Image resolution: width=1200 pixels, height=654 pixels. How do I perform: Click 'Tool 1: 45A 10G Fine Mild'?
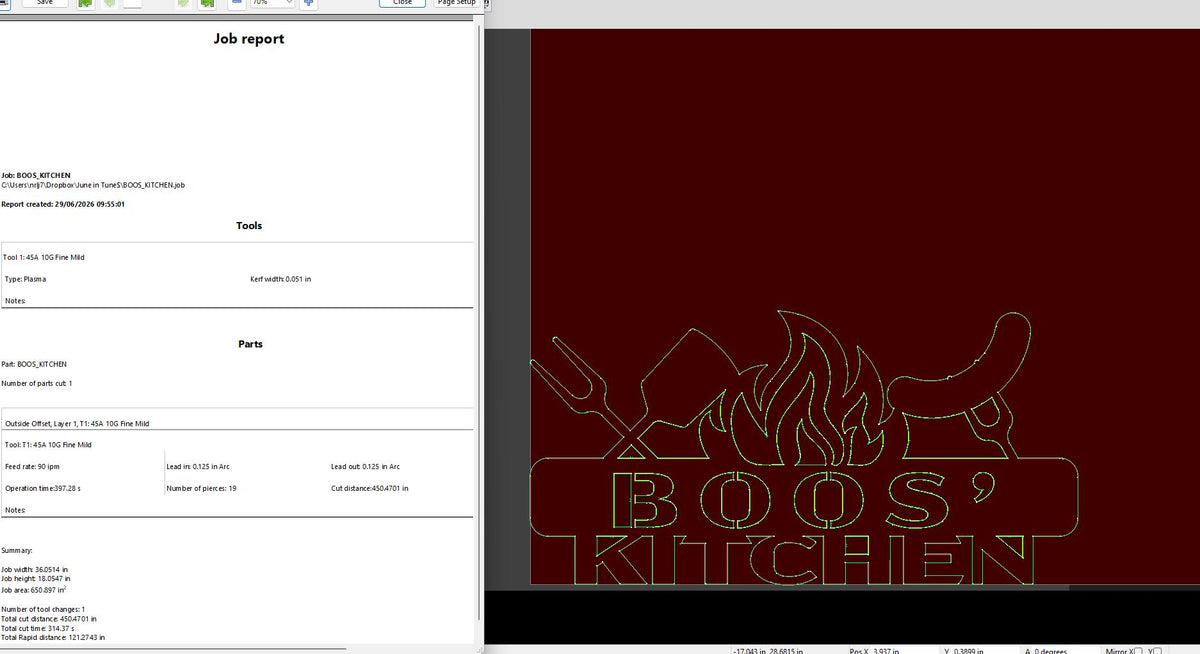click(x=44, y=257)
